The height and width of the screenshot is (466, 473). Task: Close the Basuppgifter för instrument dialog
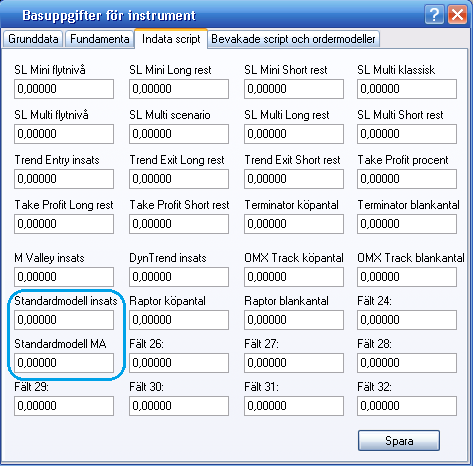click(457, 15)
